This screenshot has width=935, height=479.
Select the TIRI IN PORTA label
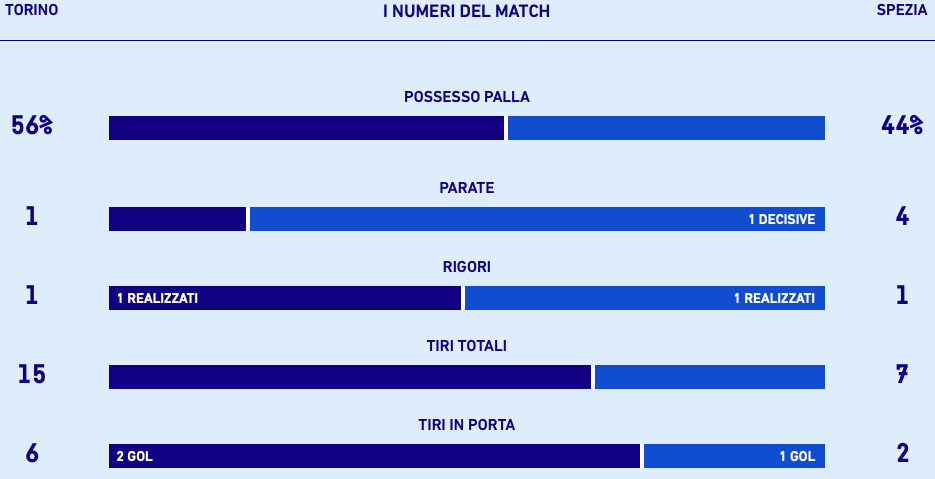coord(466,425)
